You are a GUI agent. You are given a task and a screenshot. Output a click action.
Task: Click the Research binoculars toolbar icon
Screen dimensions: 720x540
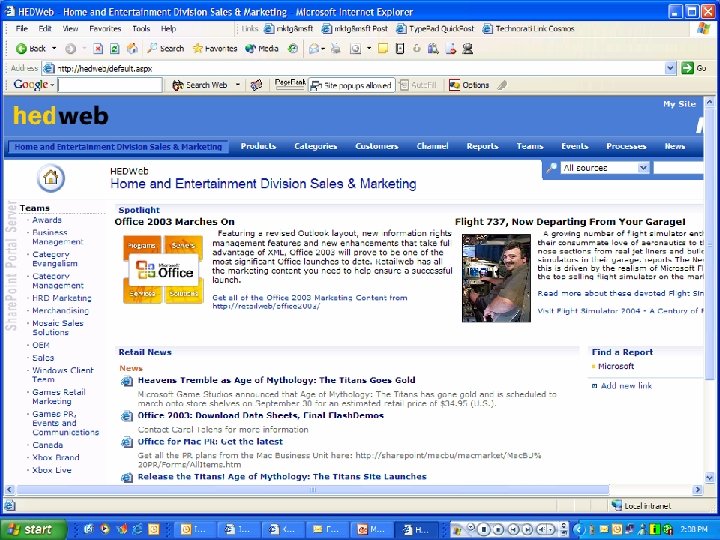click(x=433, y=48)
